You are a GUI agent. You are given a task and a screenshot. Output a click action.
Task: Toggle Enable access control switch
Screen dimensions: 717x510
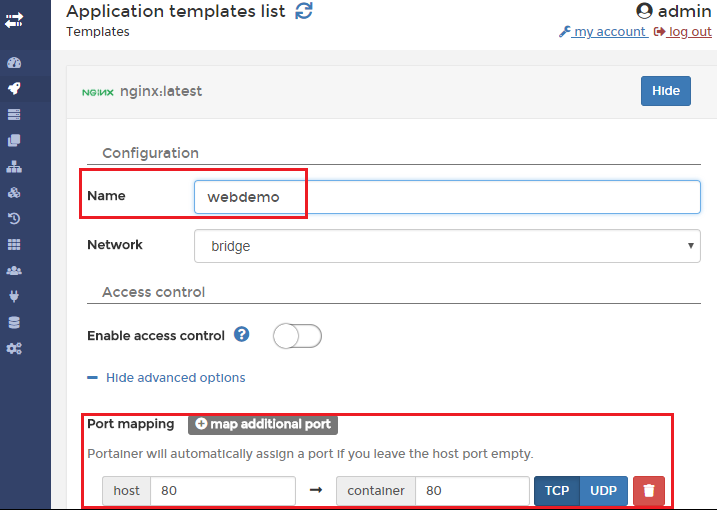pos(297,336)
